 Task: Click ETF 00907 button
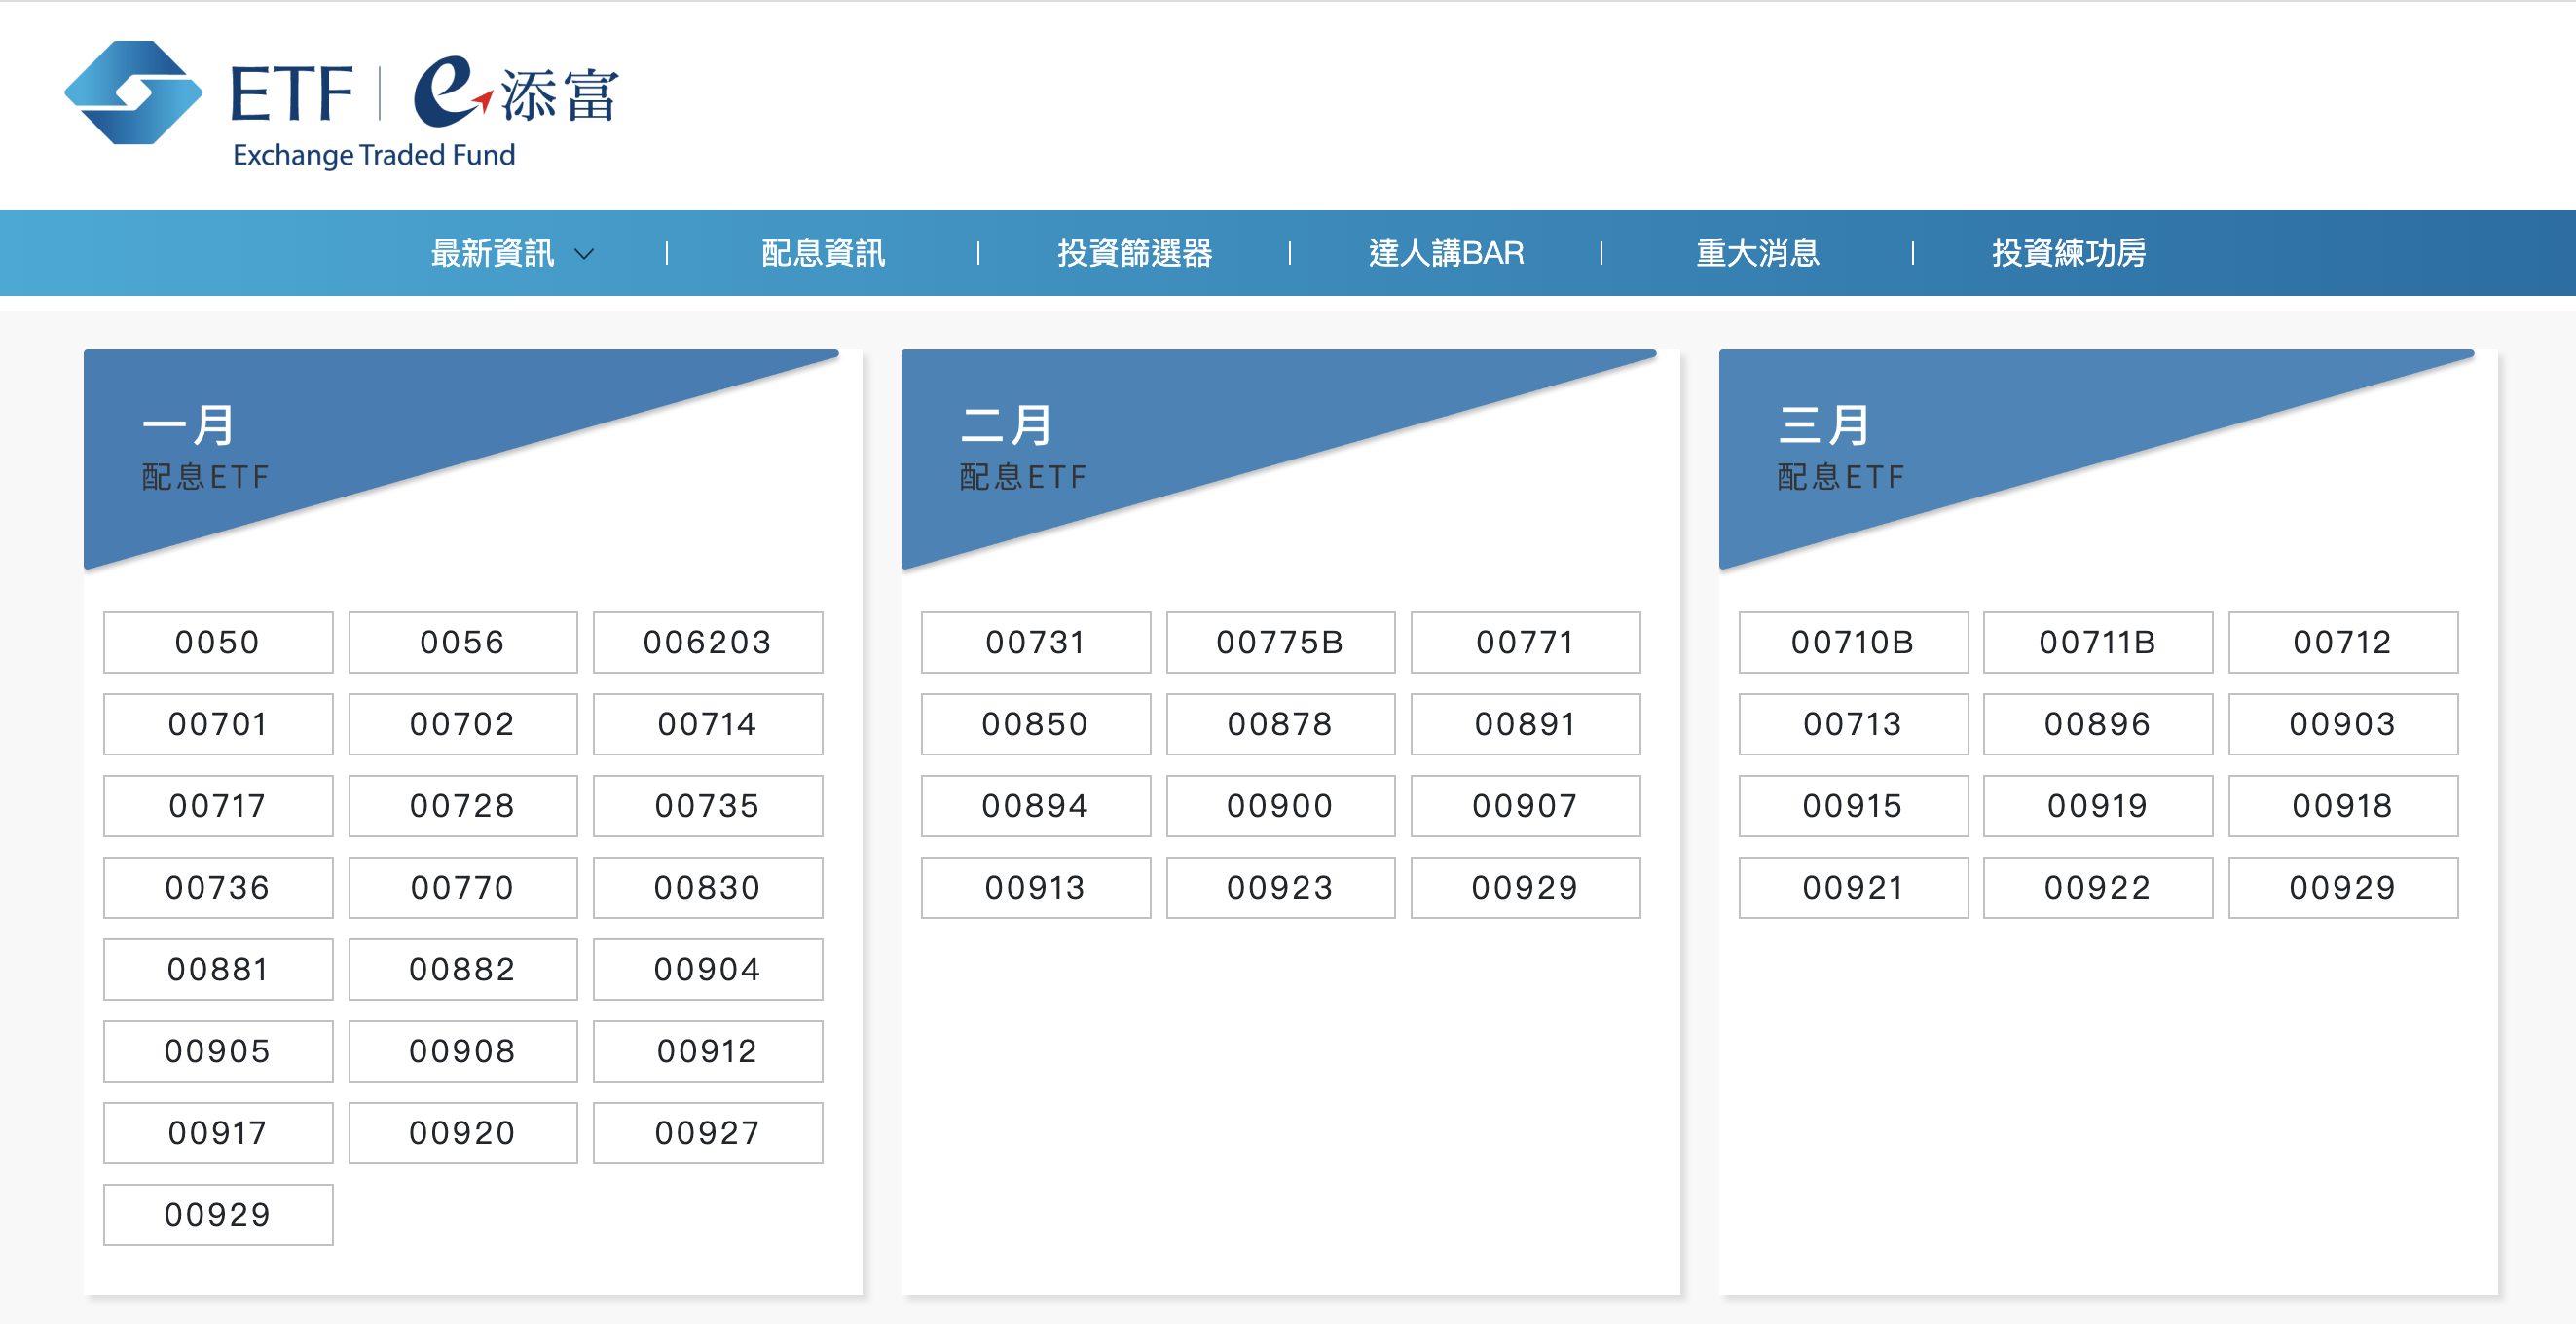[x=1526, y=806]
